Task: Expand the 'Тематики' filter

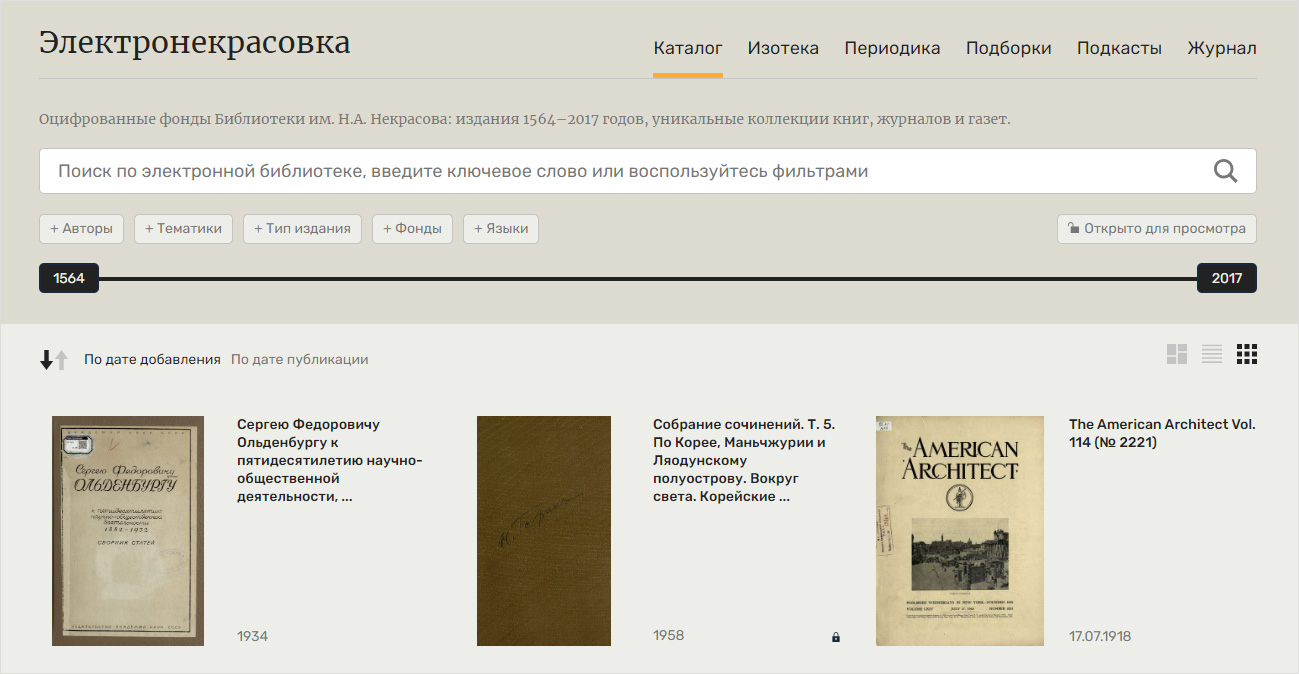Action: click(183, 229)
